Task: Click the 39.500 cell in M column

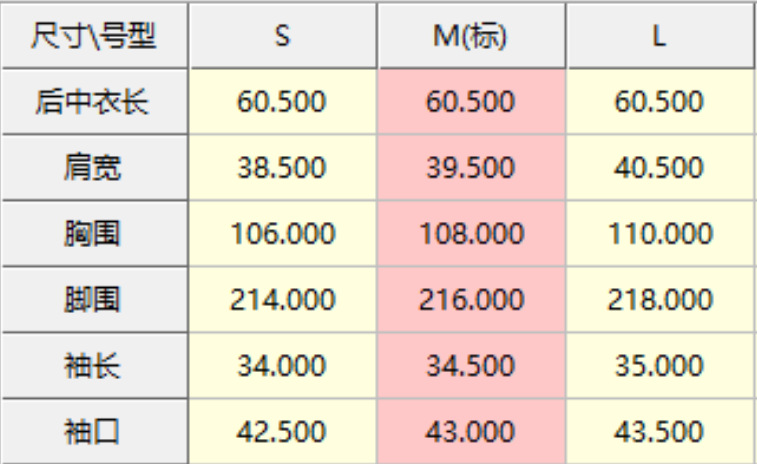Action: (472, 168)
